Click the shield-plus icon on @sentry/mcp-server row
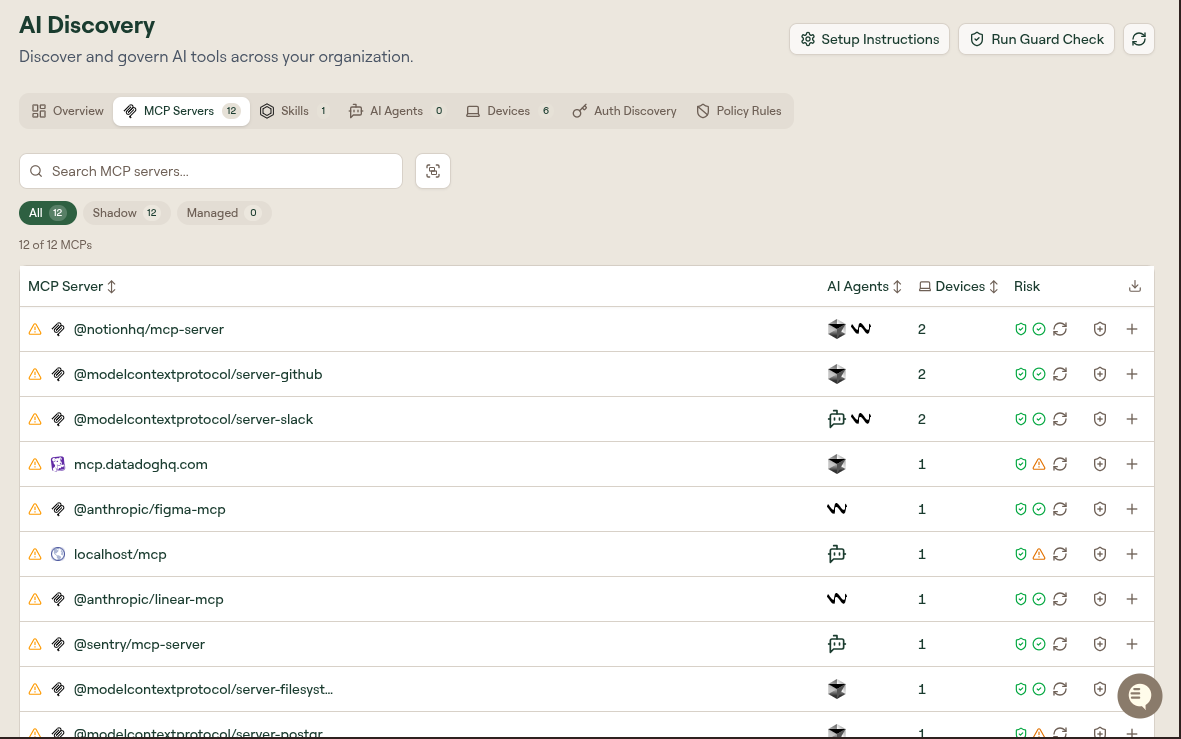Image resolution: width=1181 pixels, height=739 pixels. (1100, 644)
